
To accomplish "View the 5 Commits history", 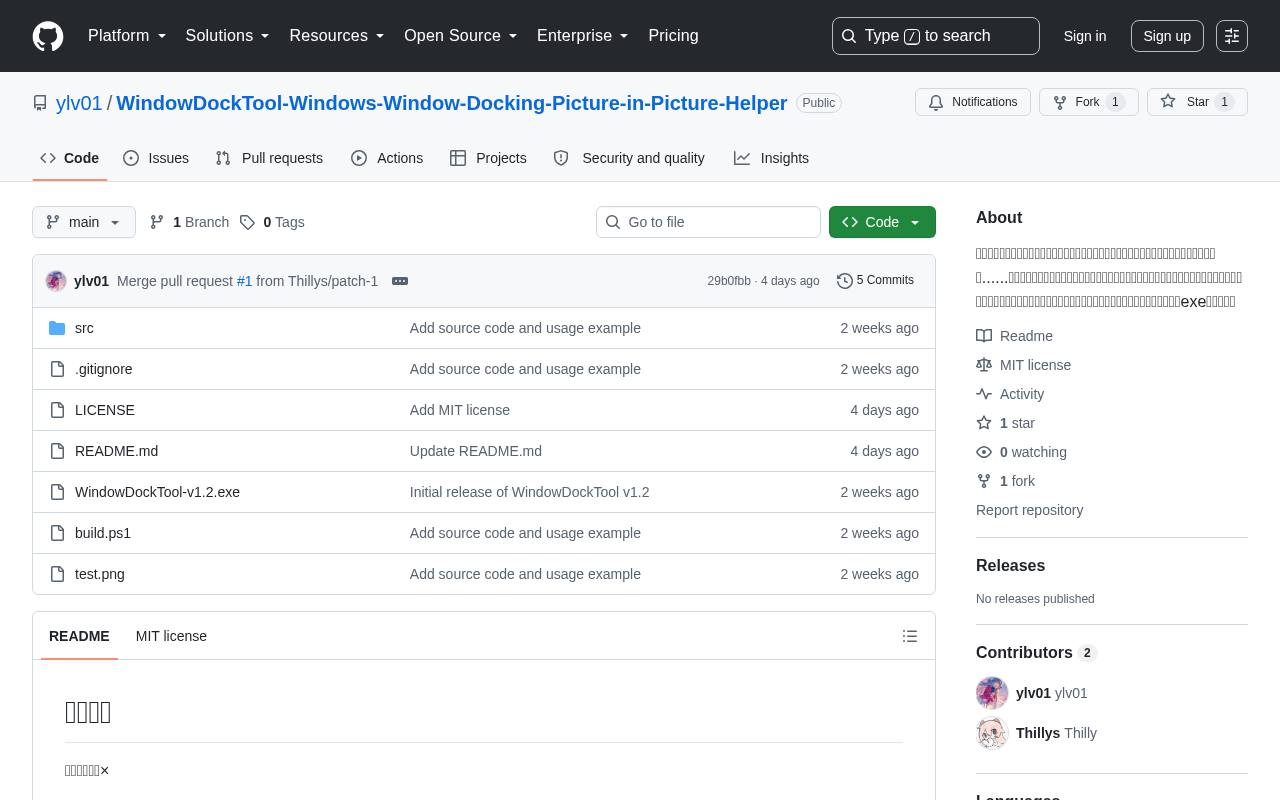I will click(876, 281).
